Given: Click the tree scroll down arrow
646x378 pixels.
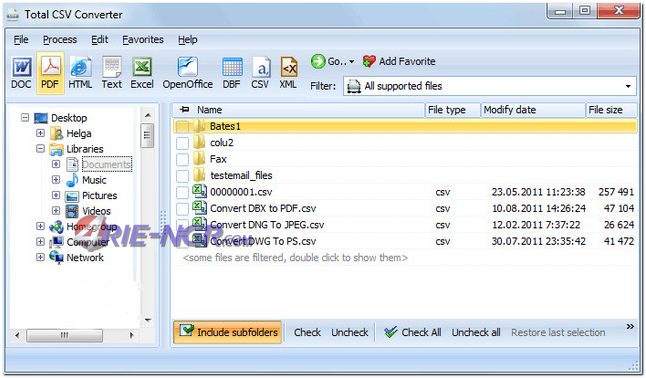Looking at the screenshot, I should [x=147, y=320].
